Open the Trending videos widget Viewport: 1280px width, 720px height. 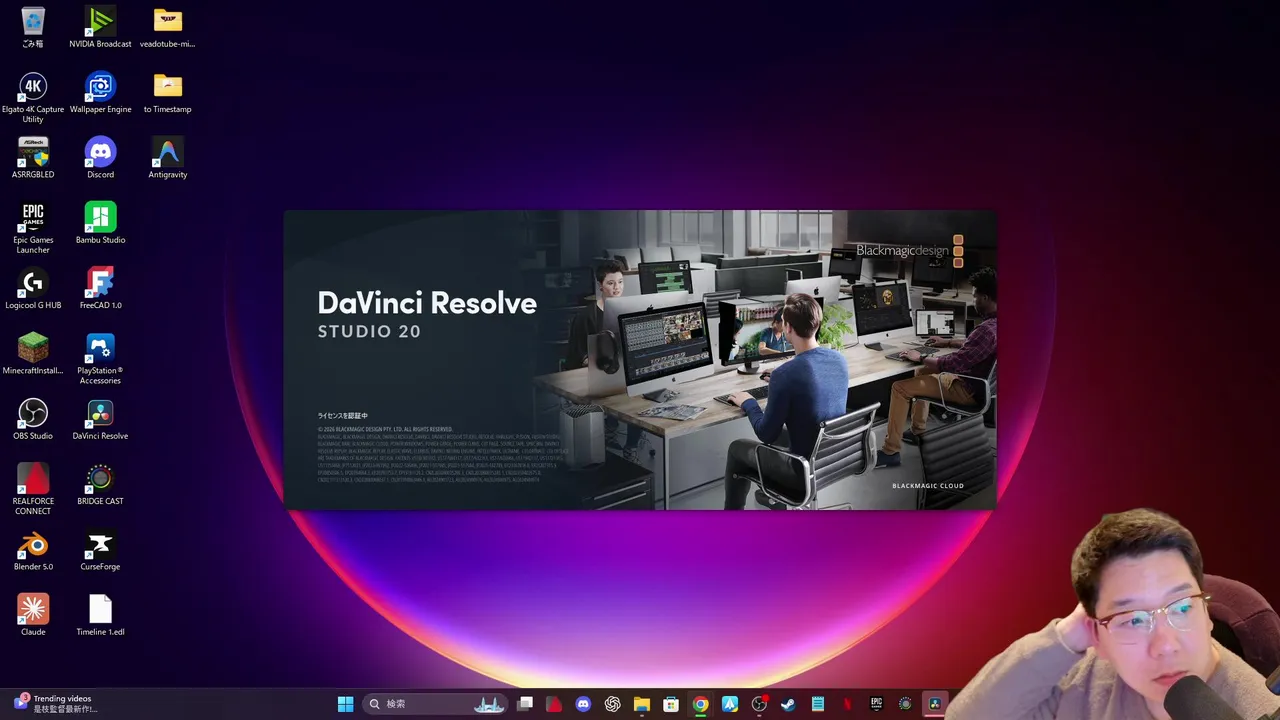coord(55,704)
